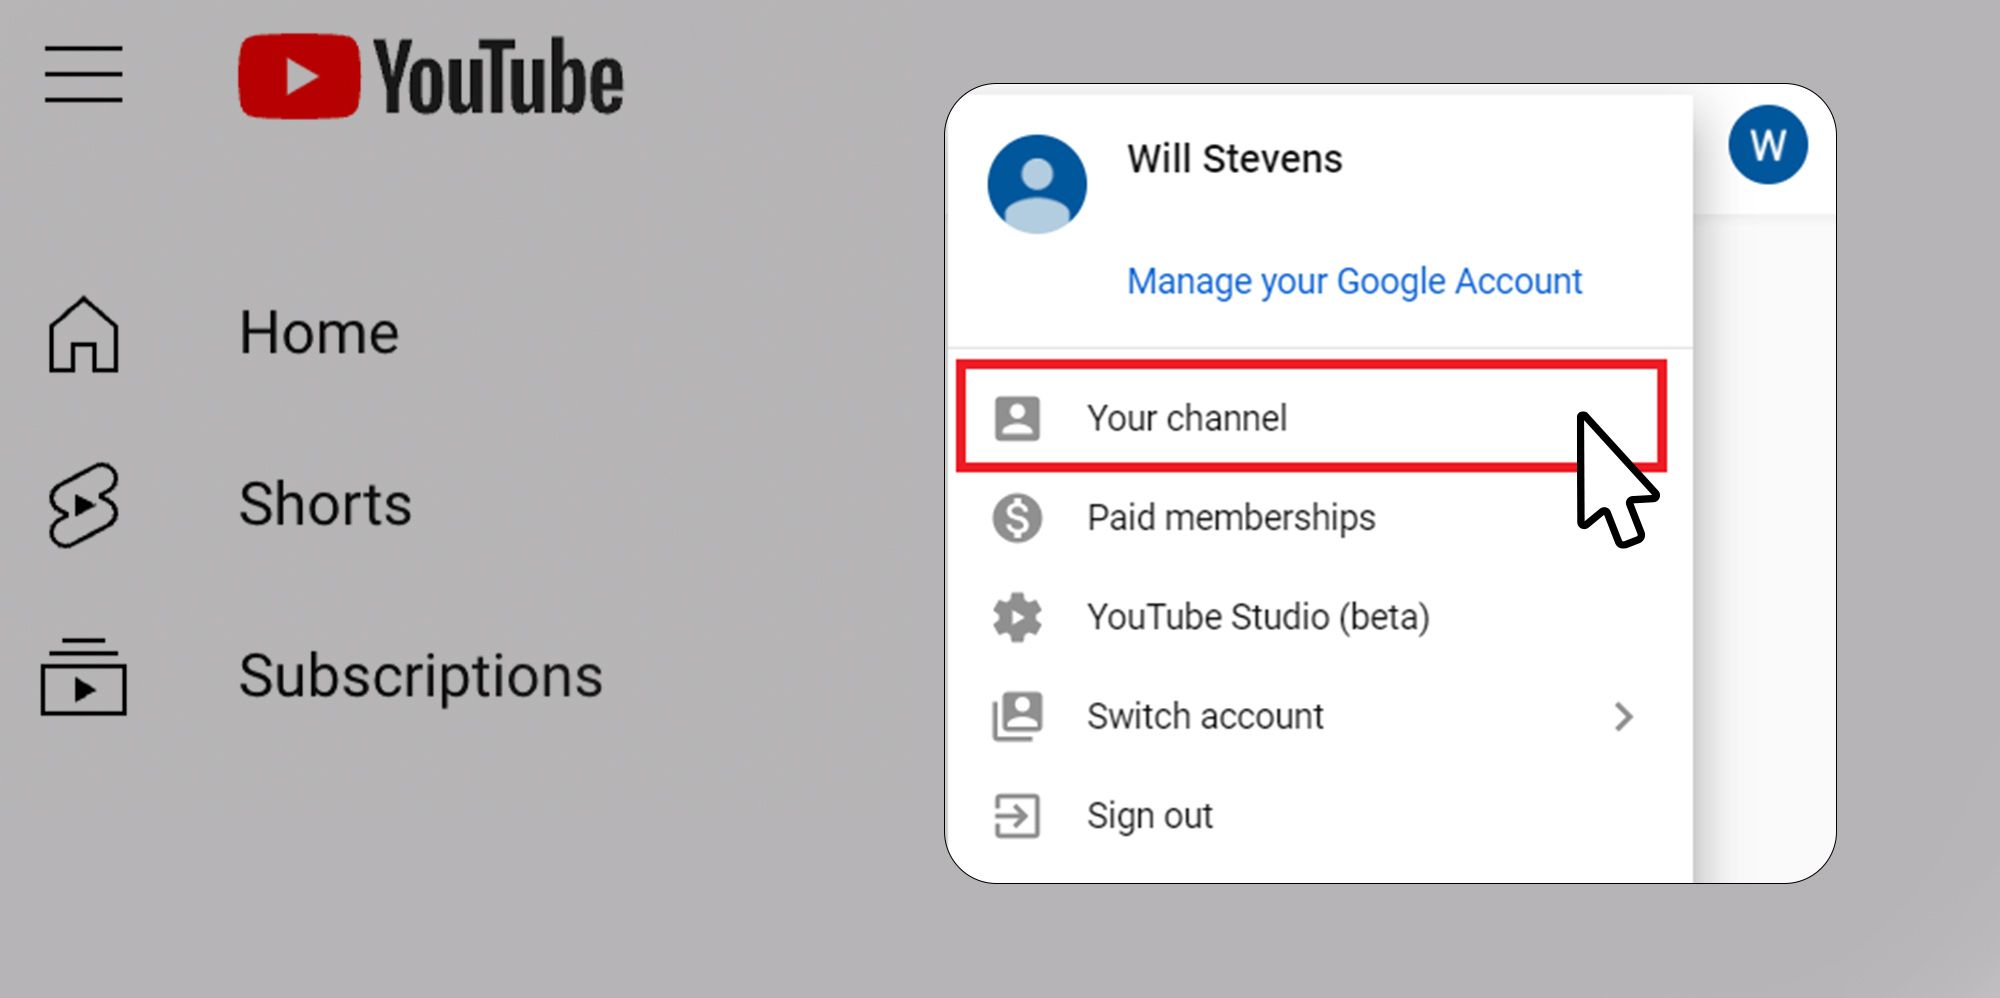This screenshot has width=2000, height=998.
Task: Click the Subscriptions stack icon
Action: 84,677
